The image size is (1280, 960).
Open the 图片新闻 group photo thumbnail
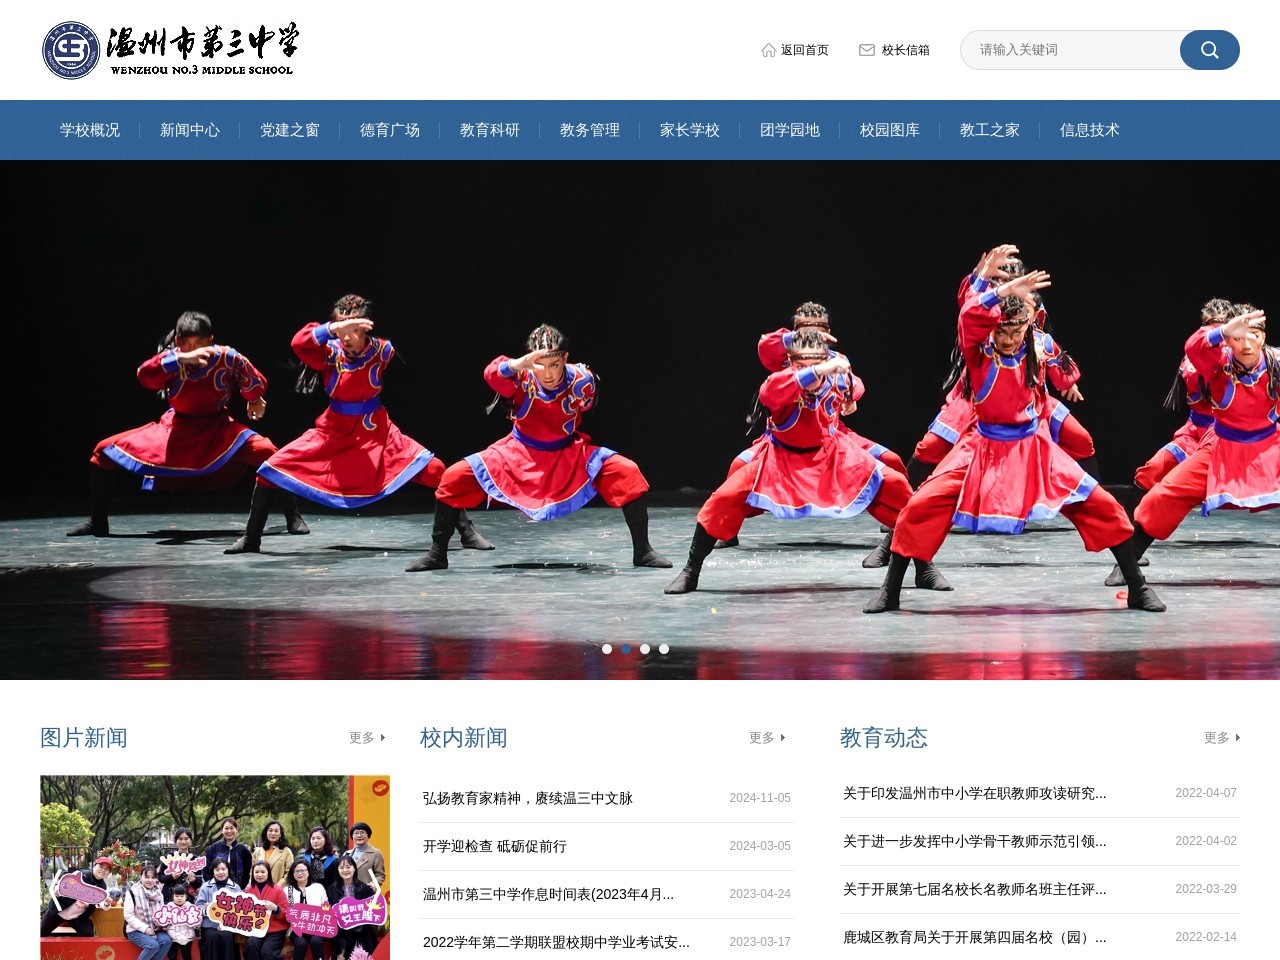(x=215, y=867)
